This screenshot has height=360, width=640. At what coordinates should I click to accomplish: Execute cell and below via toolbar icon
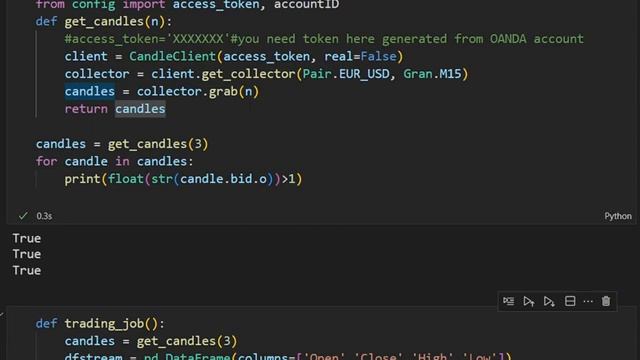(x=549, y=301)
